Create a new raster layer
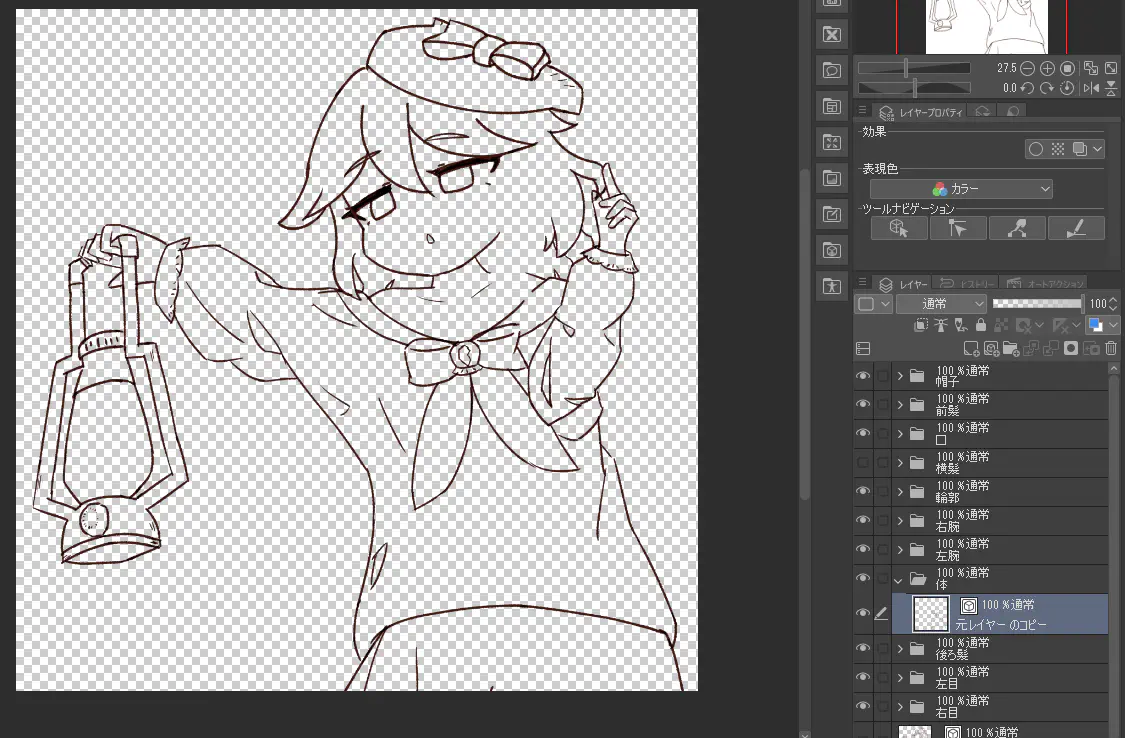Image resolution: width=1125 pixels, height=738 pixels. point(971,349)
